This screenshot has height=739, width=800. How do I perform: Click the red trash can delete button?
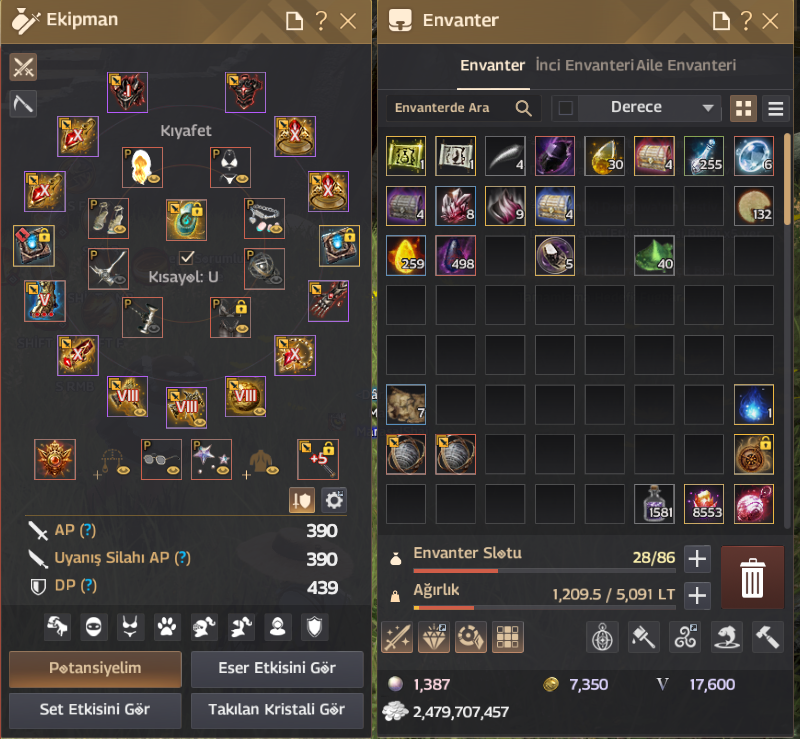click(752, 577)
